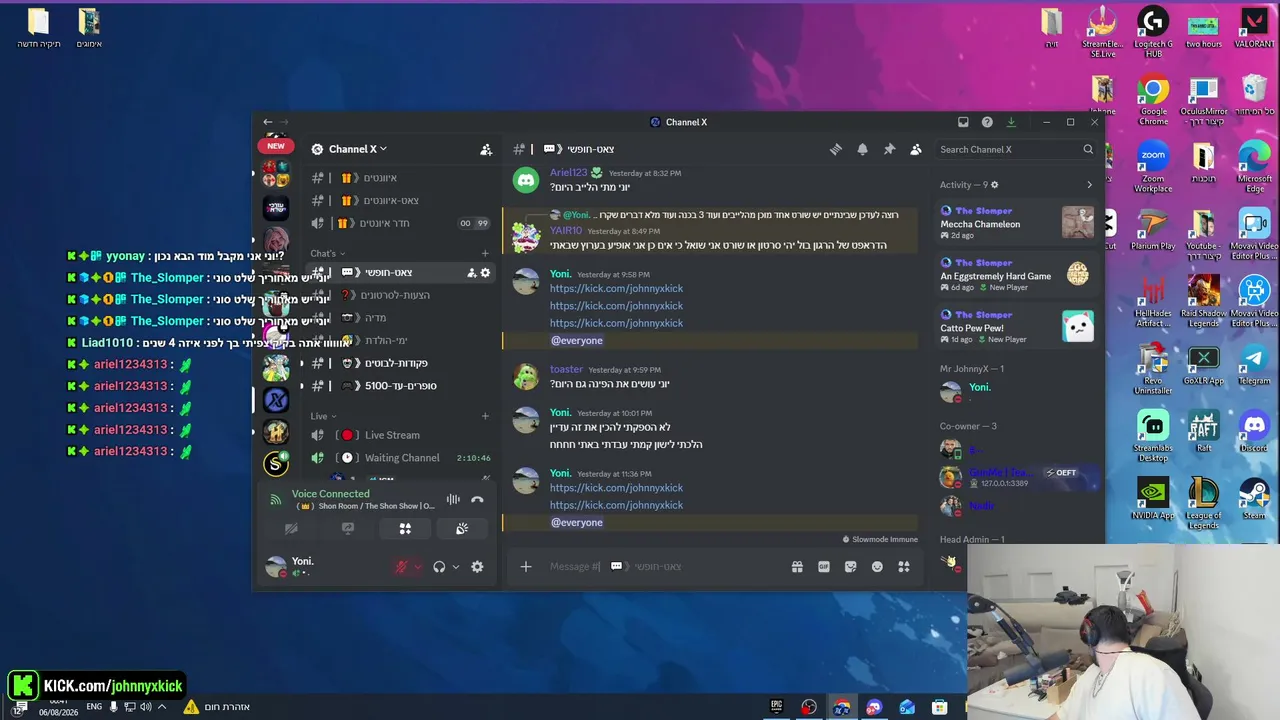Click the search magnifier icon

click(1088, 149)
